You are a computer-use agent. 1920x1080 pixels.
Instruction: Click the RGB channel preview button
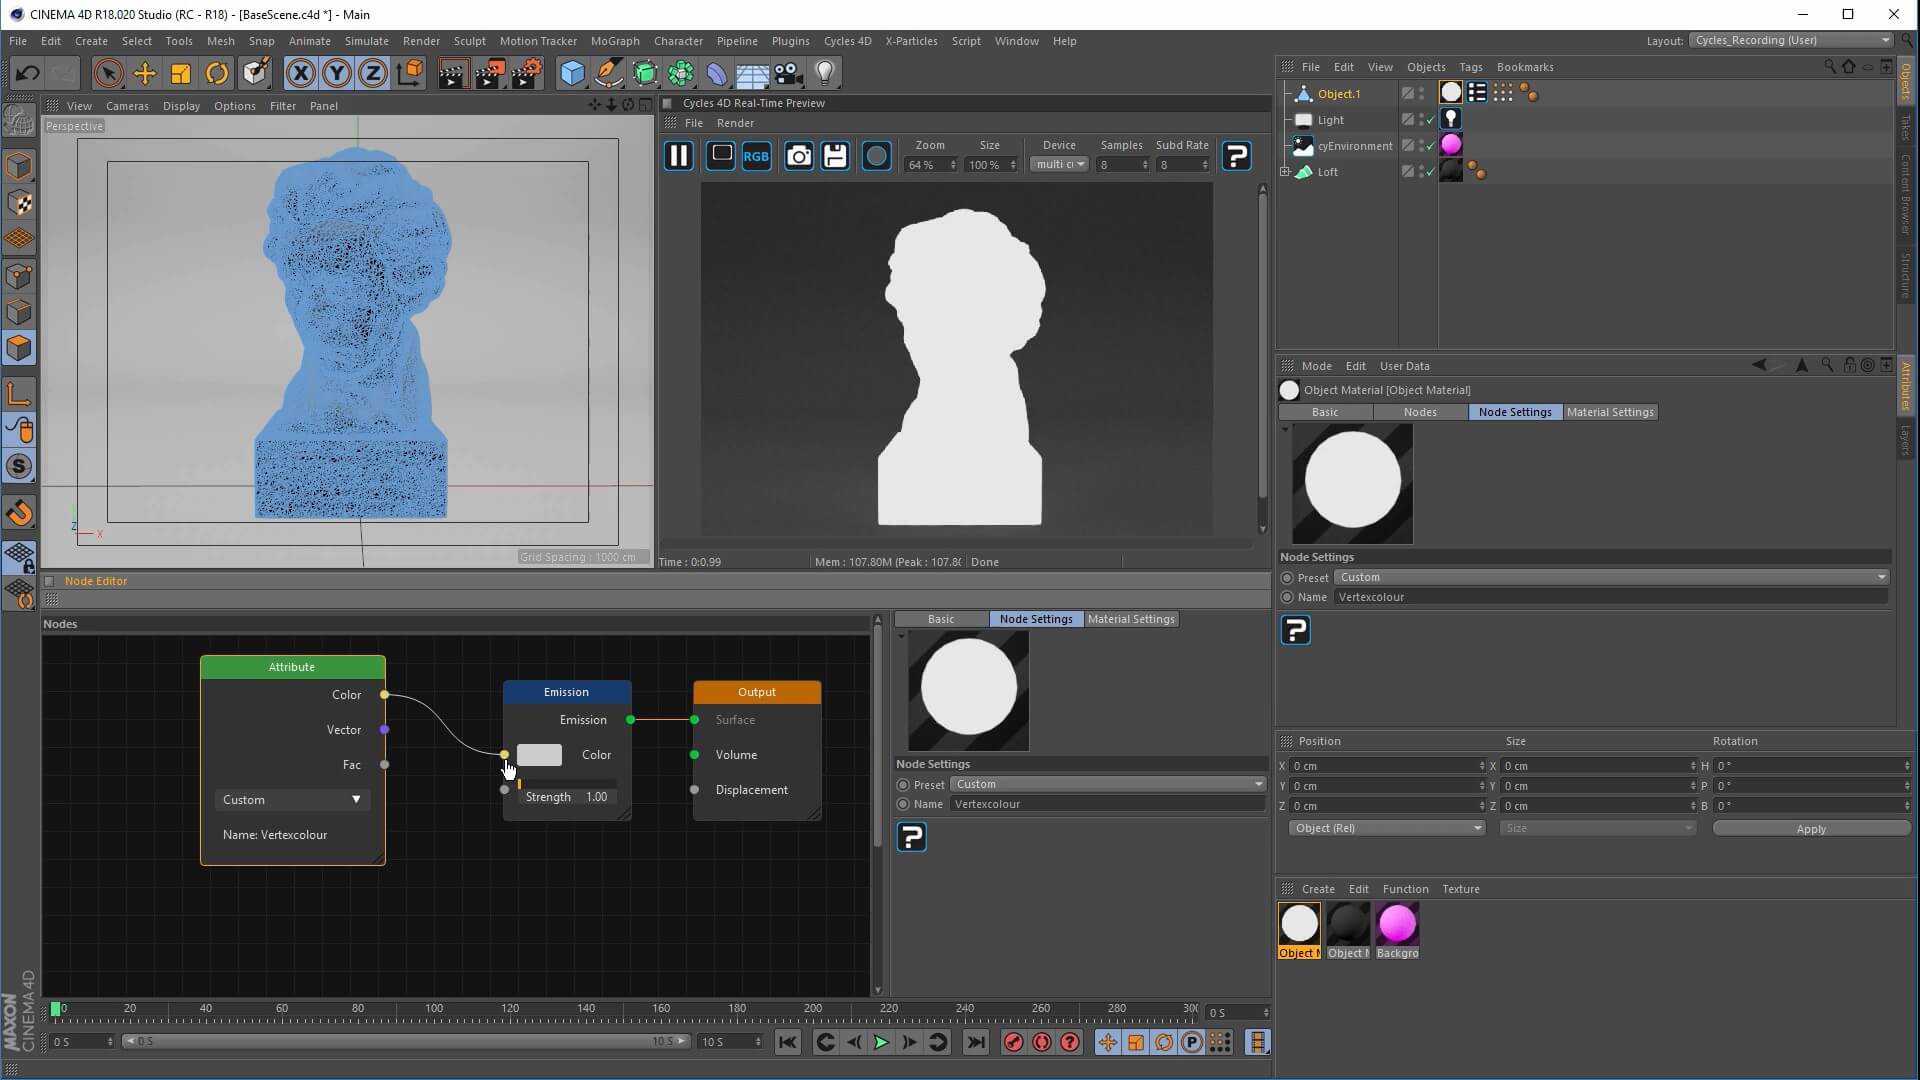click(x=756, y=156)
